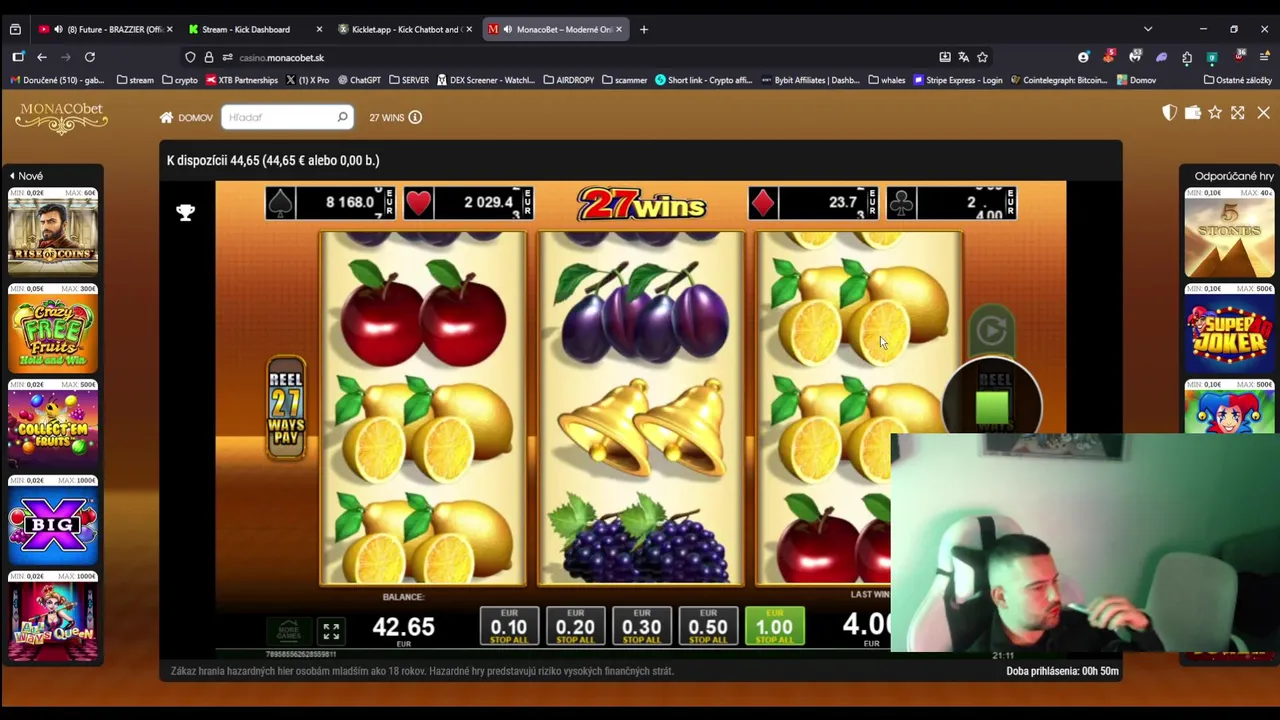Select the 0.20 EUR bet

(x=575, y=626)
